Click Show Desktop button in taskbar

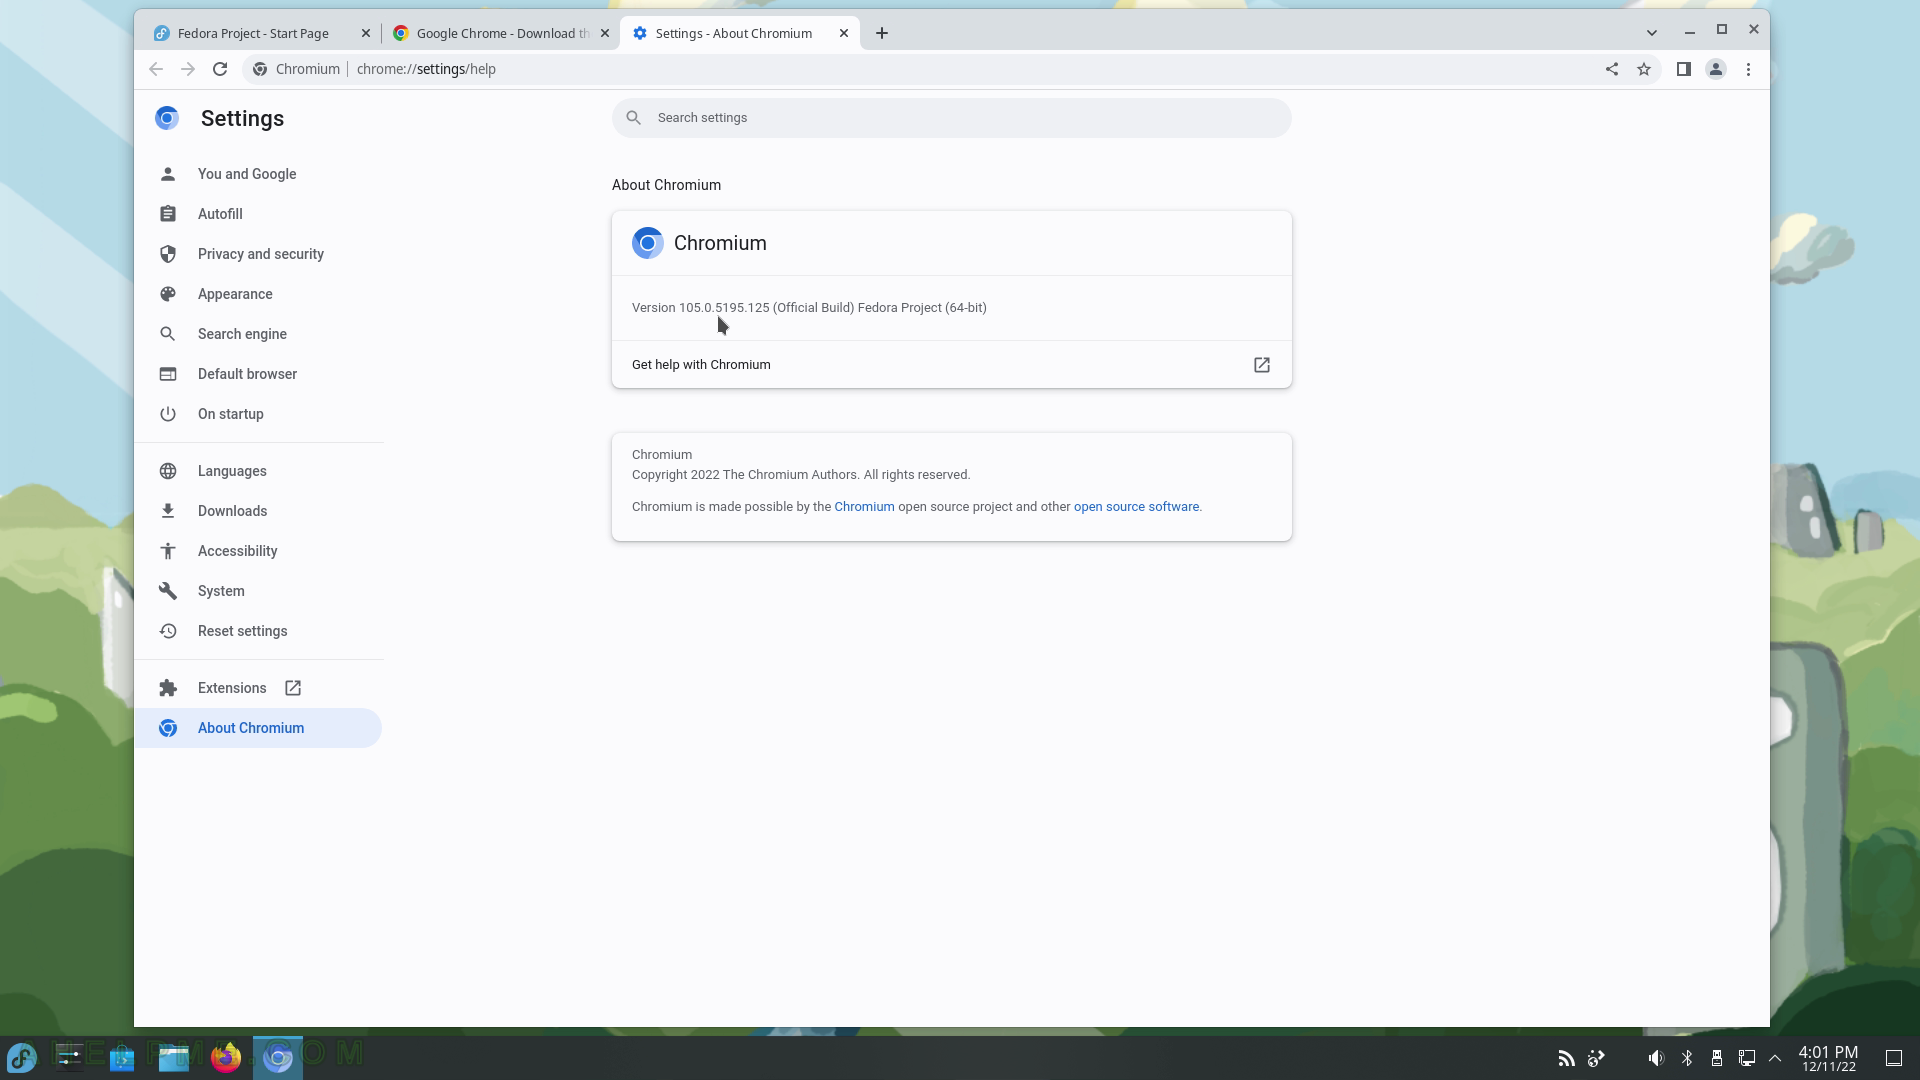point(1894,1058)
